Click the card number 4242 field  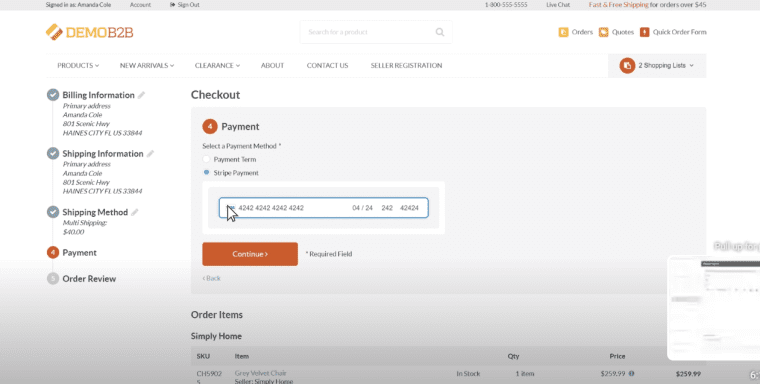tap(271, 208)
